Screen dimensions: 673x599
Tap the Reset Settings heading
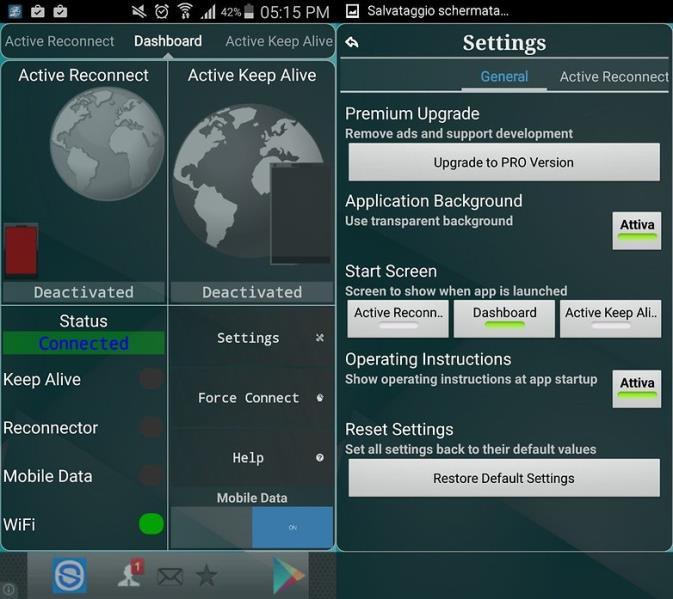point(399,430)
